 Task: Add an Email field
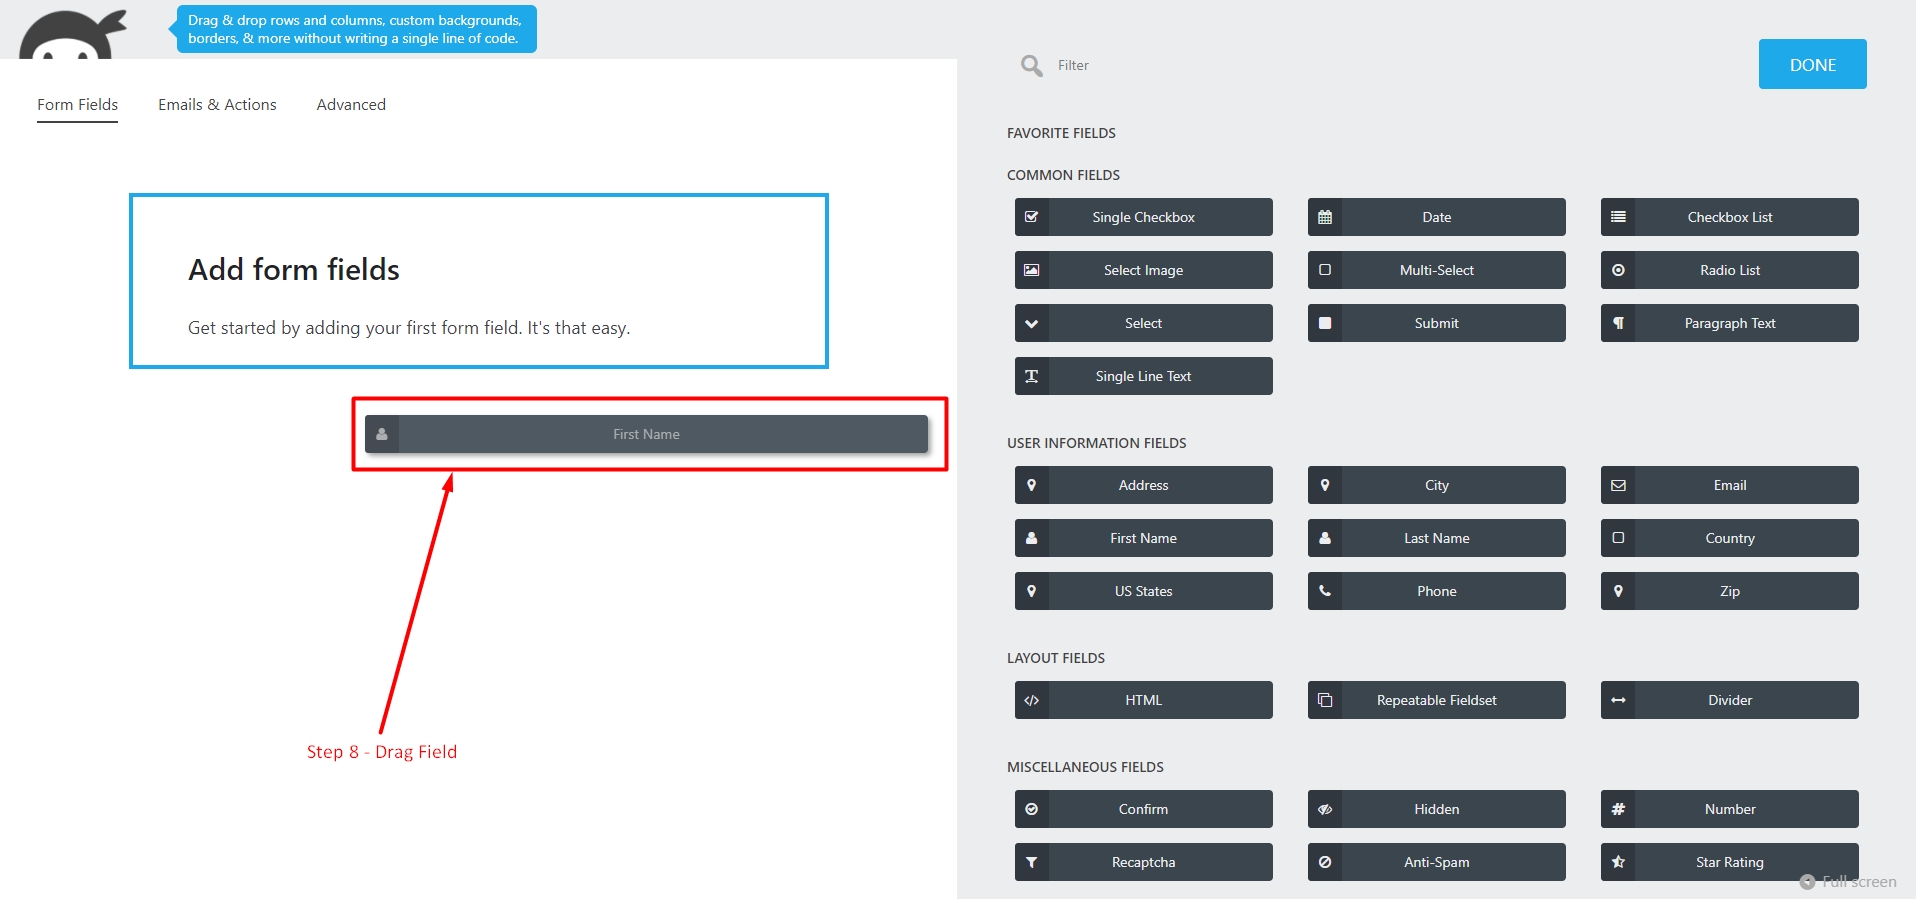pos(1729,485)
